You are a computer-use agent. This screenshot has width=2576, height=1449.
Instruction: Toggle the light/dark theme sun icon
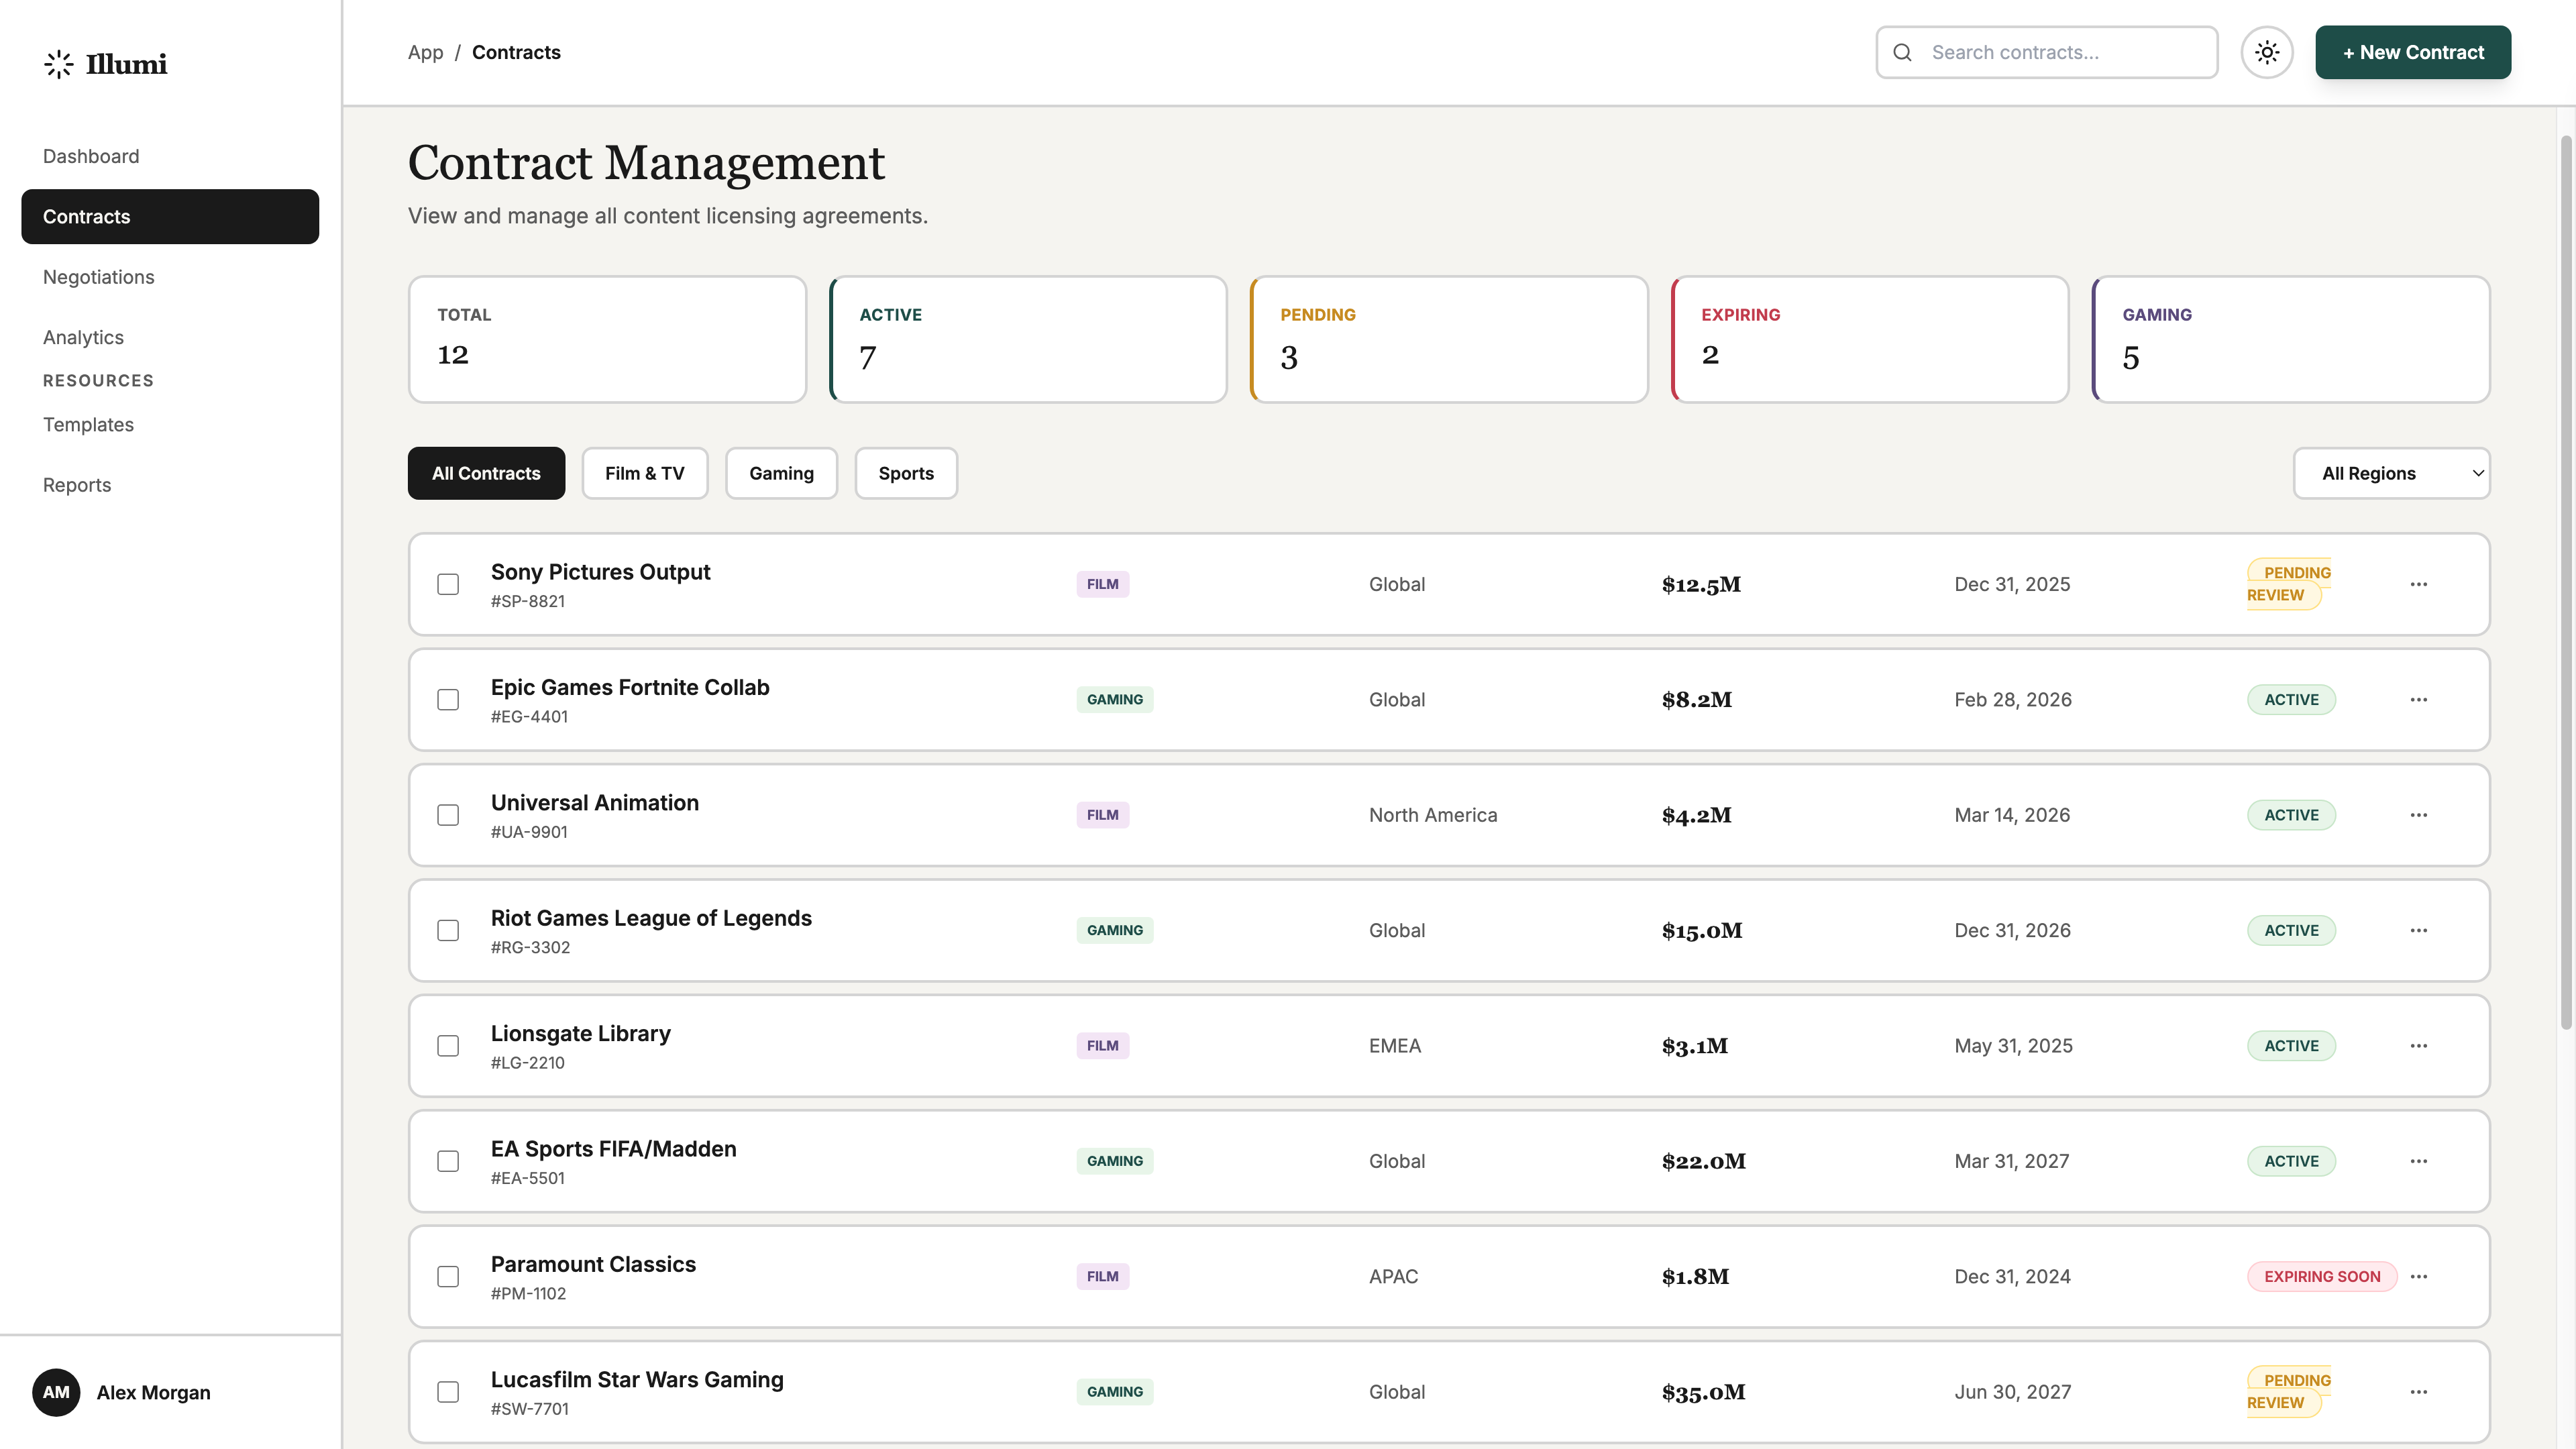coord(2266,52)
